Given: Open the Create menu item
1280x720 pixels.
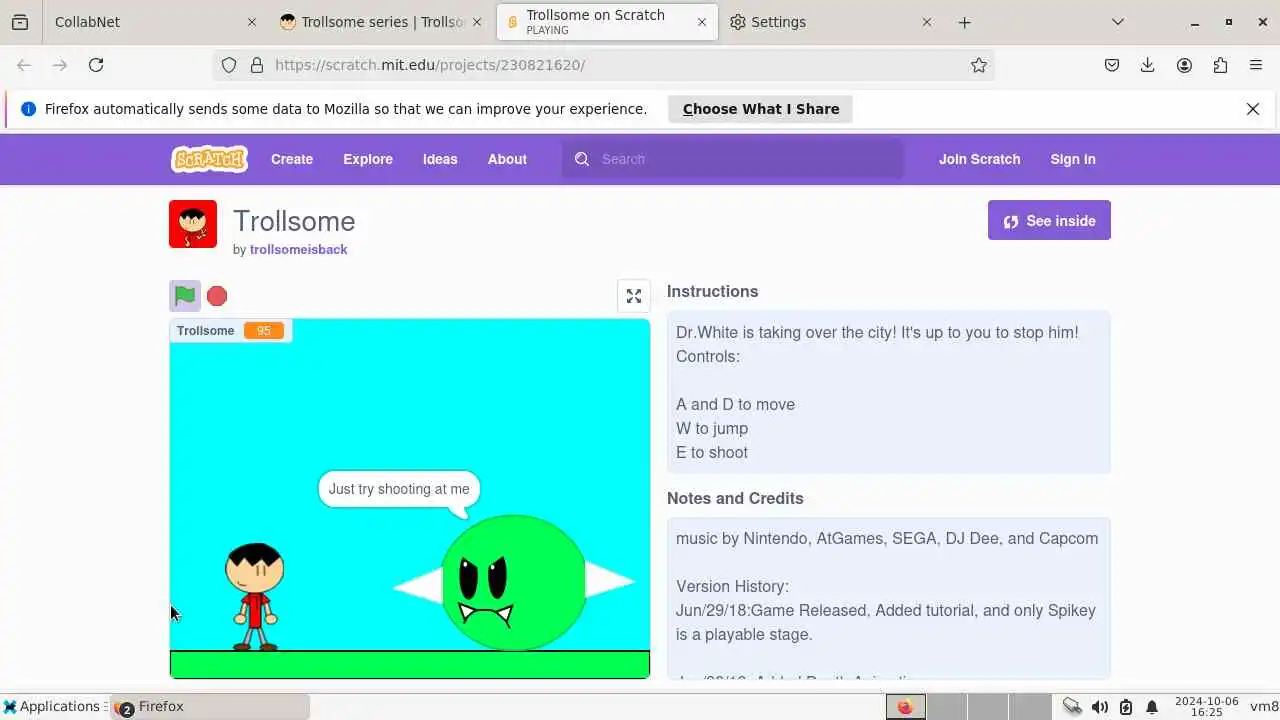Looking at the screenshot, I should pos(292,159).
